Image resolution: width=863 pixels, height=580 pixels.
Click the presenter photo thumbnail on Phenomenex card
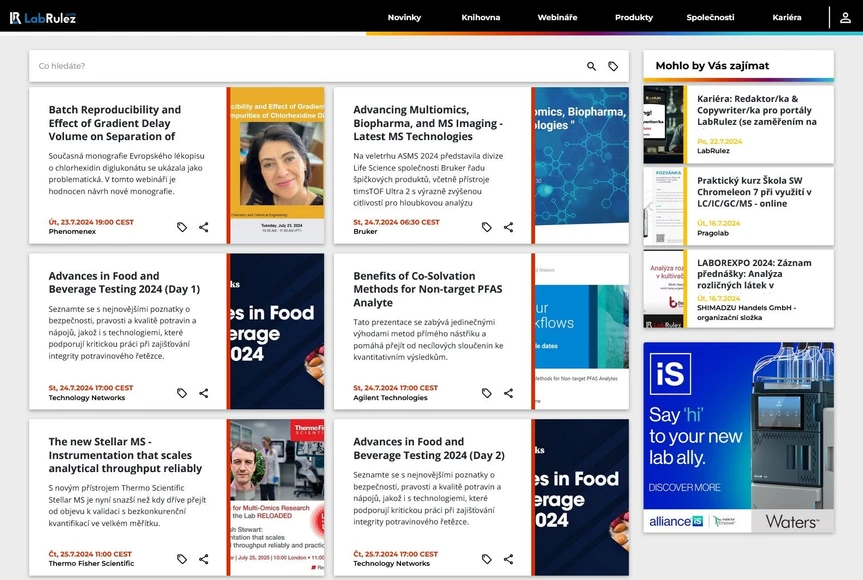coord(277,165)
